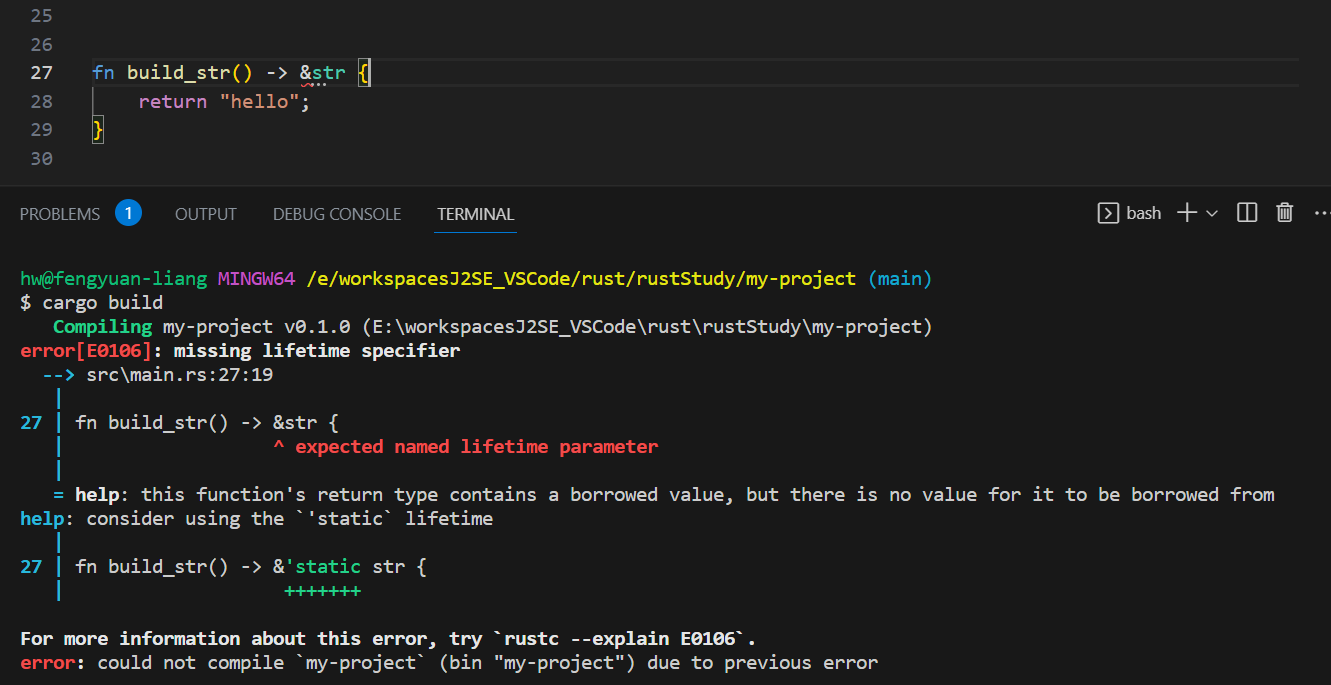Click the problems count badge showing 1

point(128,213)
